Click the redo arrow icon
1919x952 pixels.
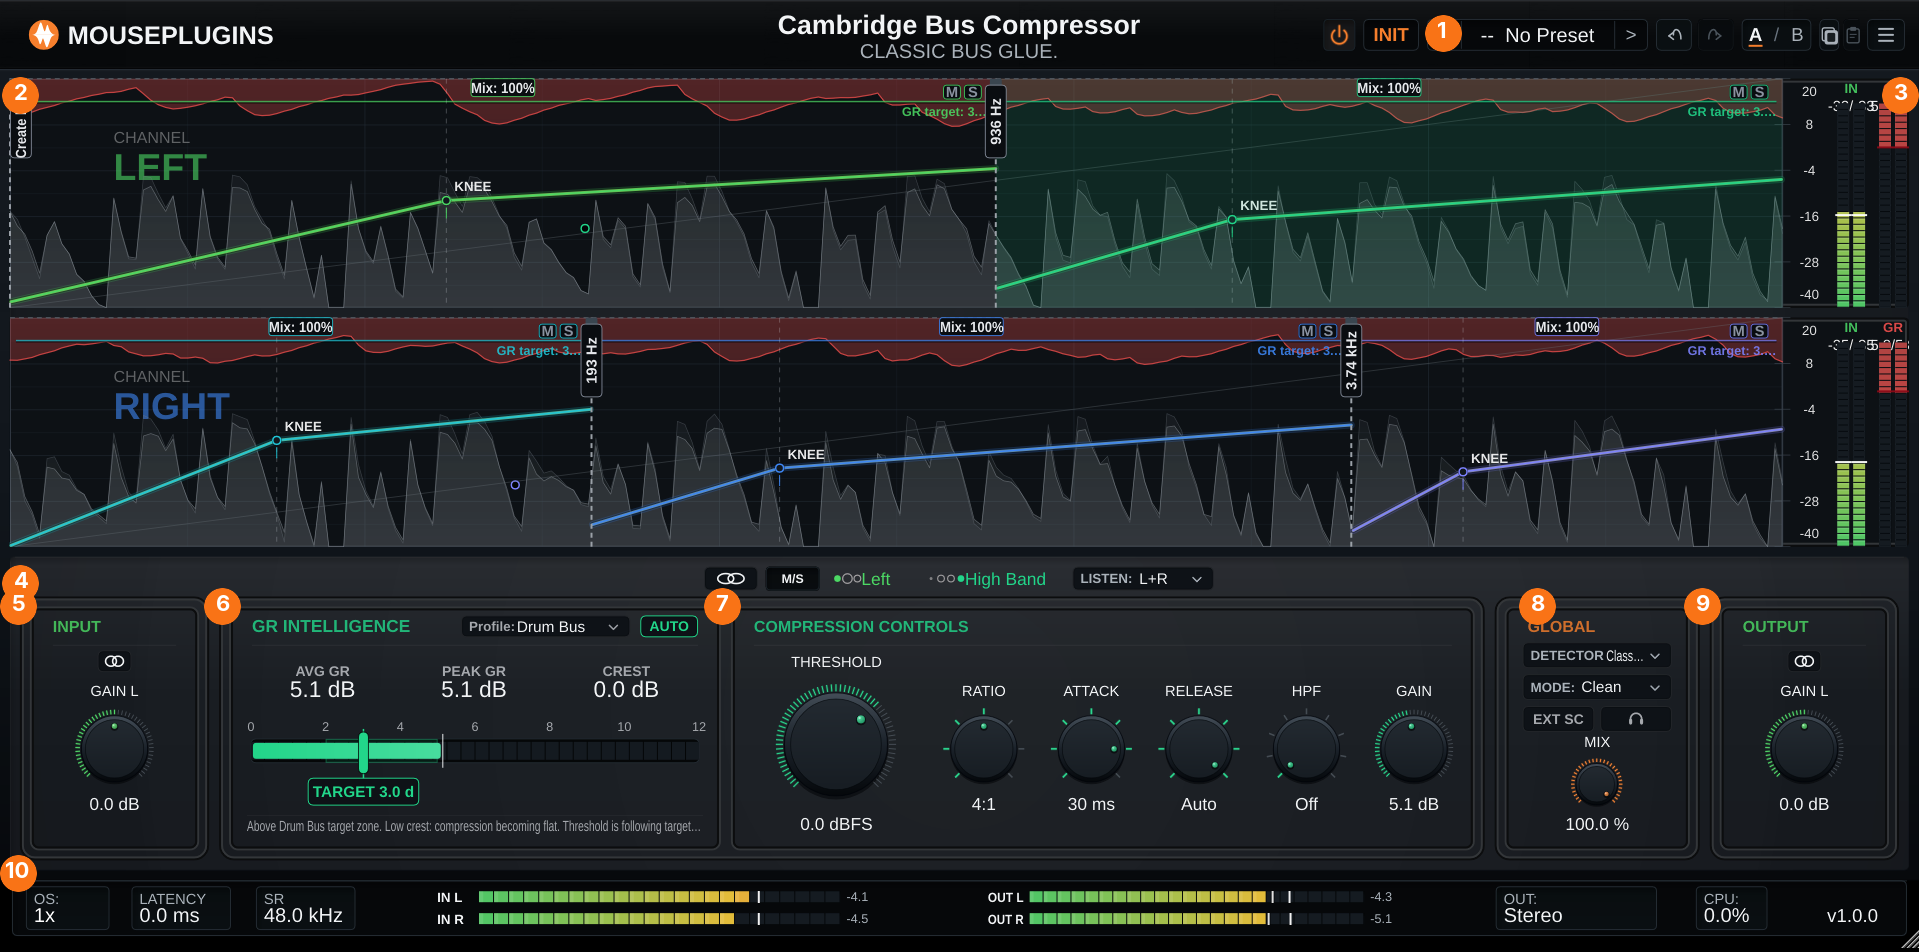(1714, 35)
